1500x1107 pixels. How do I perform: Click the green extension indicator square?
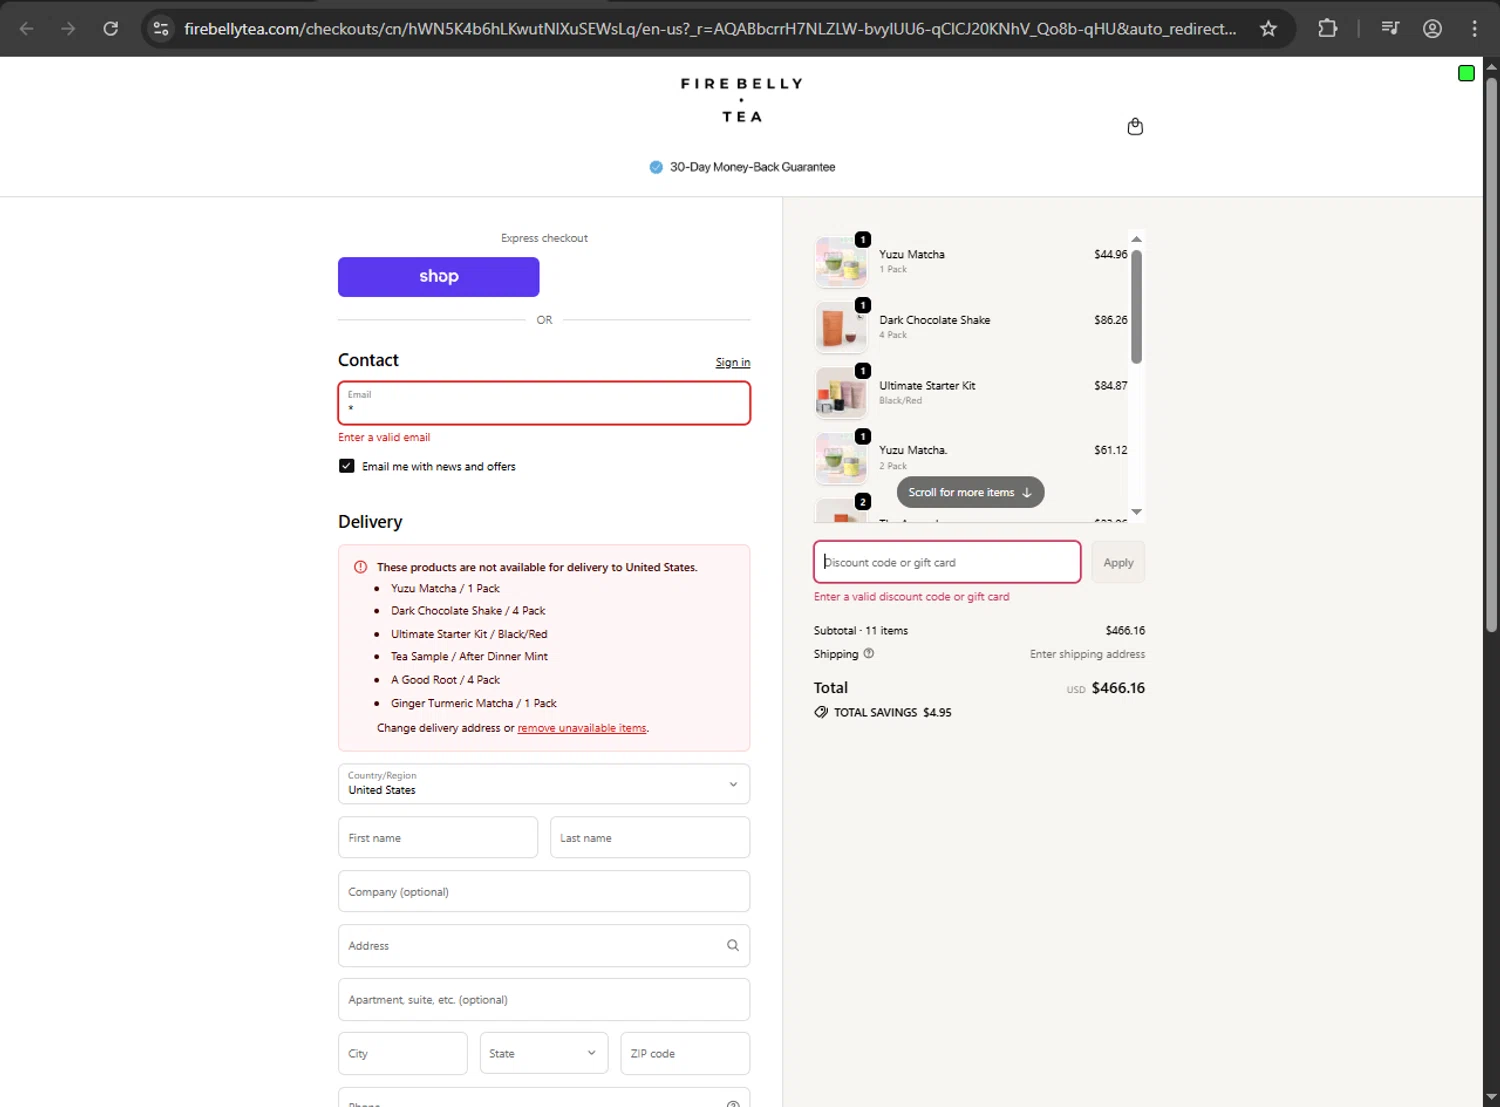(1466, 73)
